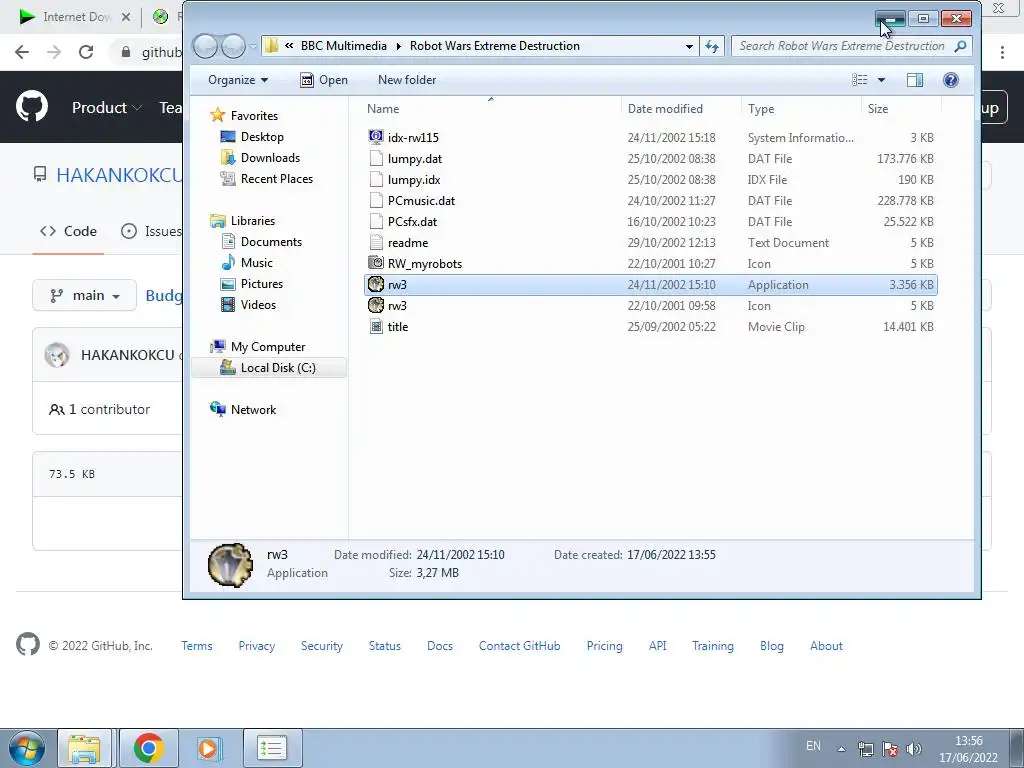Image resolution: width=1024 pixels, height=768 pixels.
Task: Select the rw3 Icon file dated 22/10/2001
Action: [650, 306]
